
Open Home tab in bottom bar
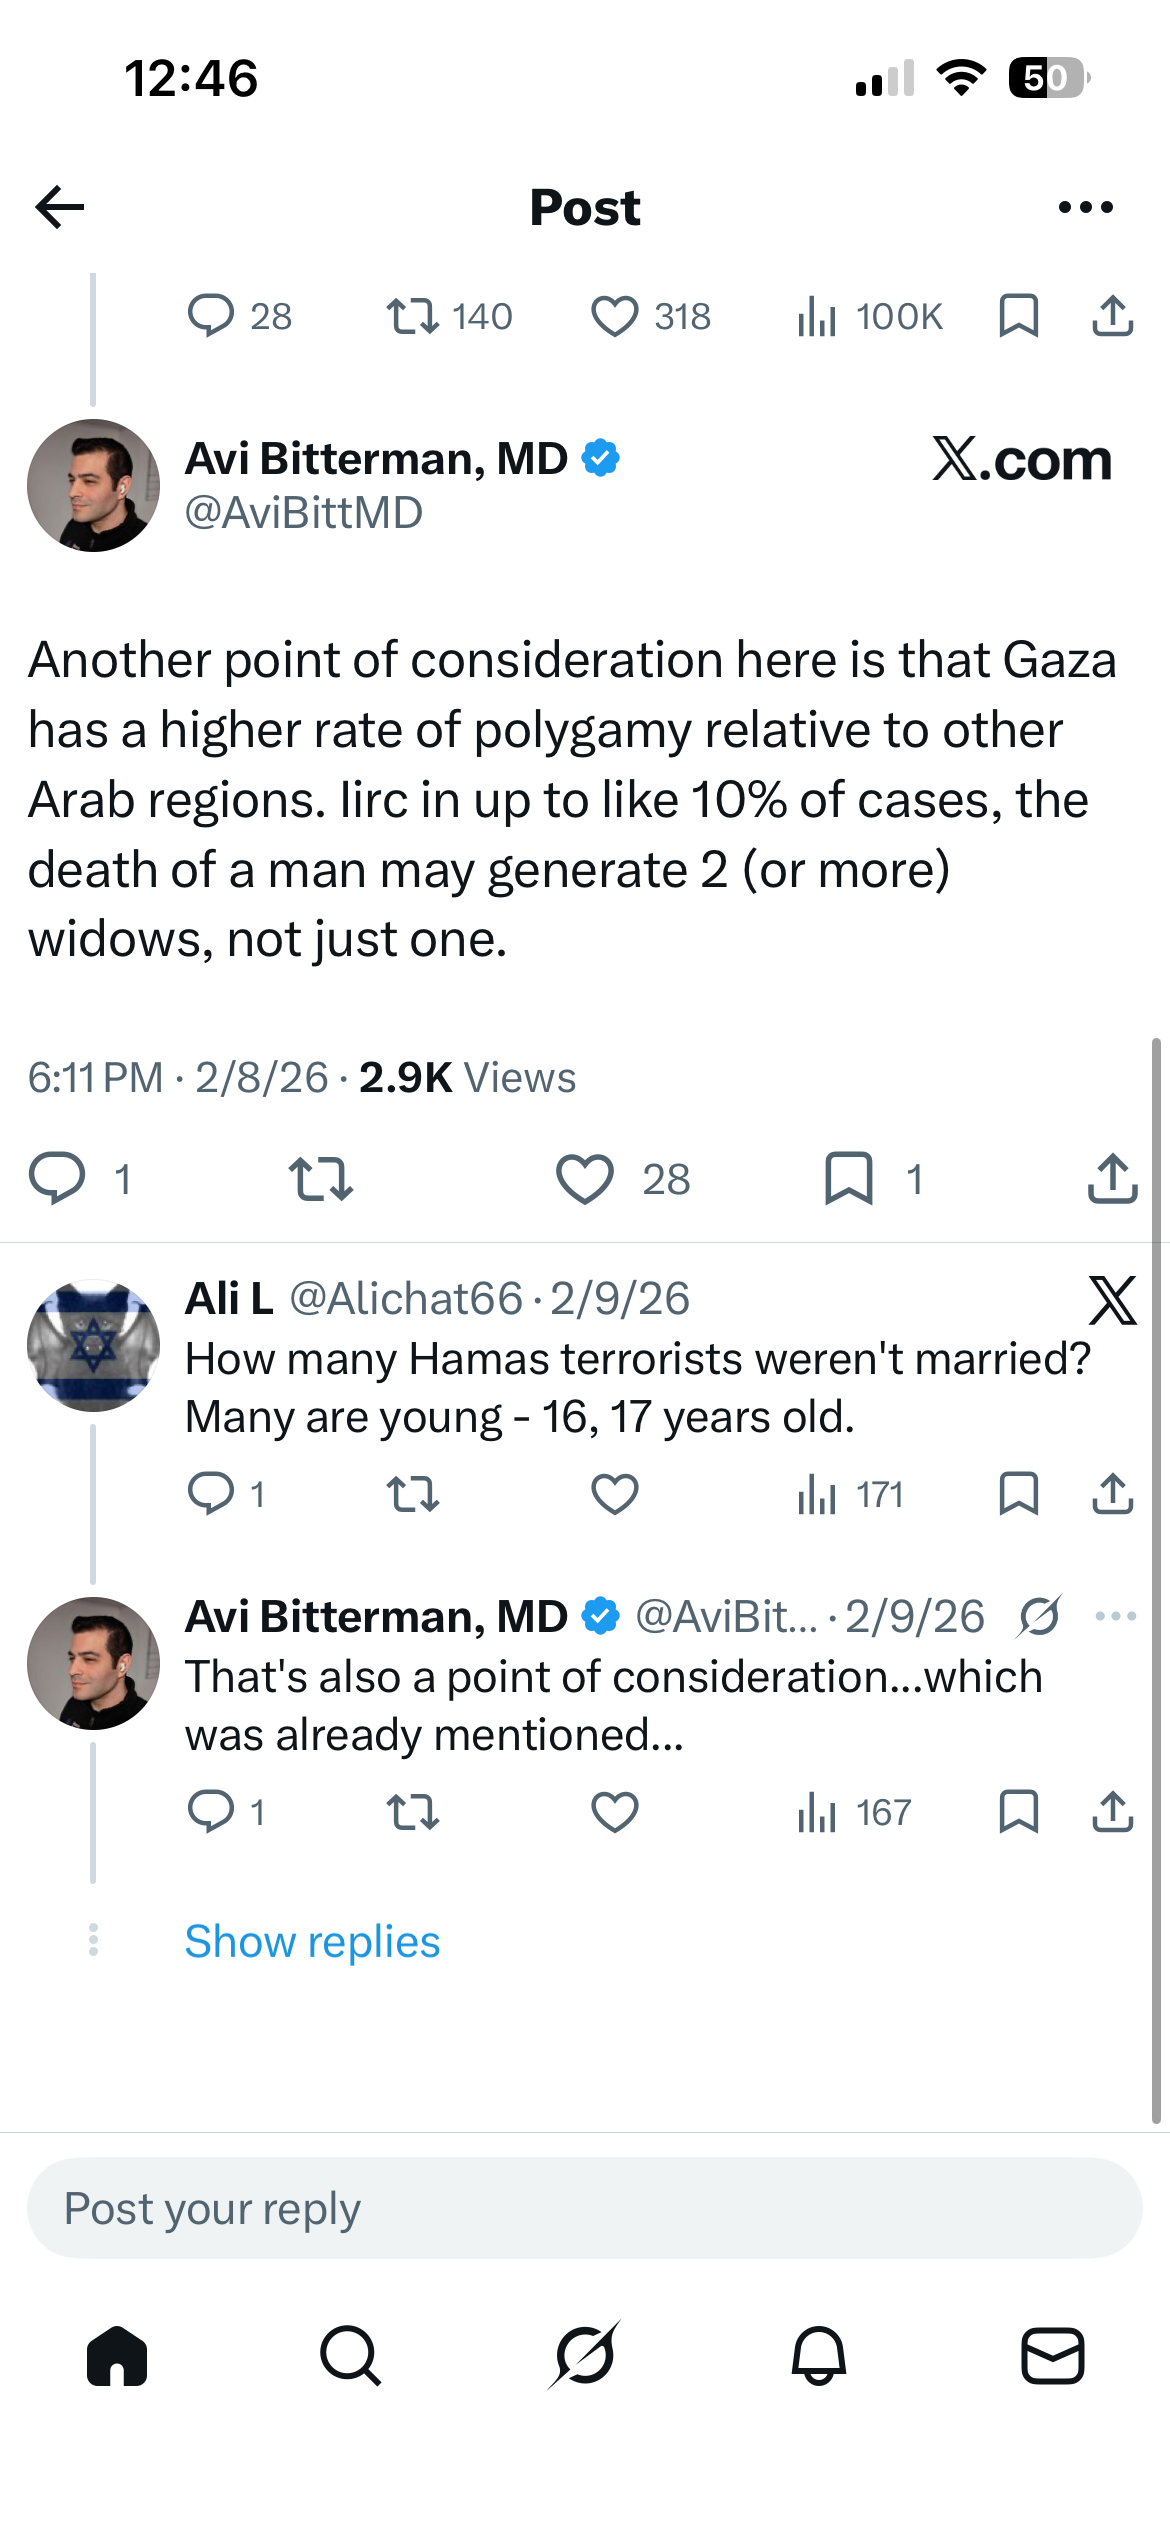117,2356
